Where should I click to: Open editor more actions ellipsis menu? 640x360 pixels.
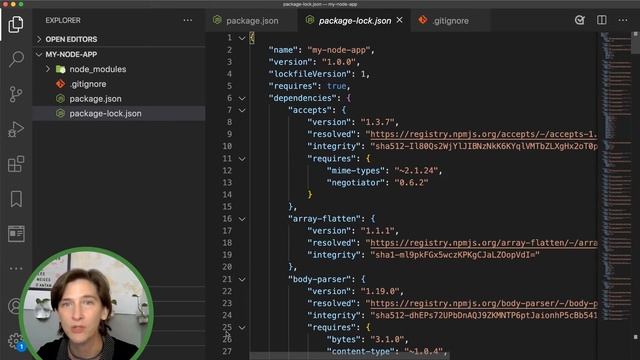coord(623,20)
